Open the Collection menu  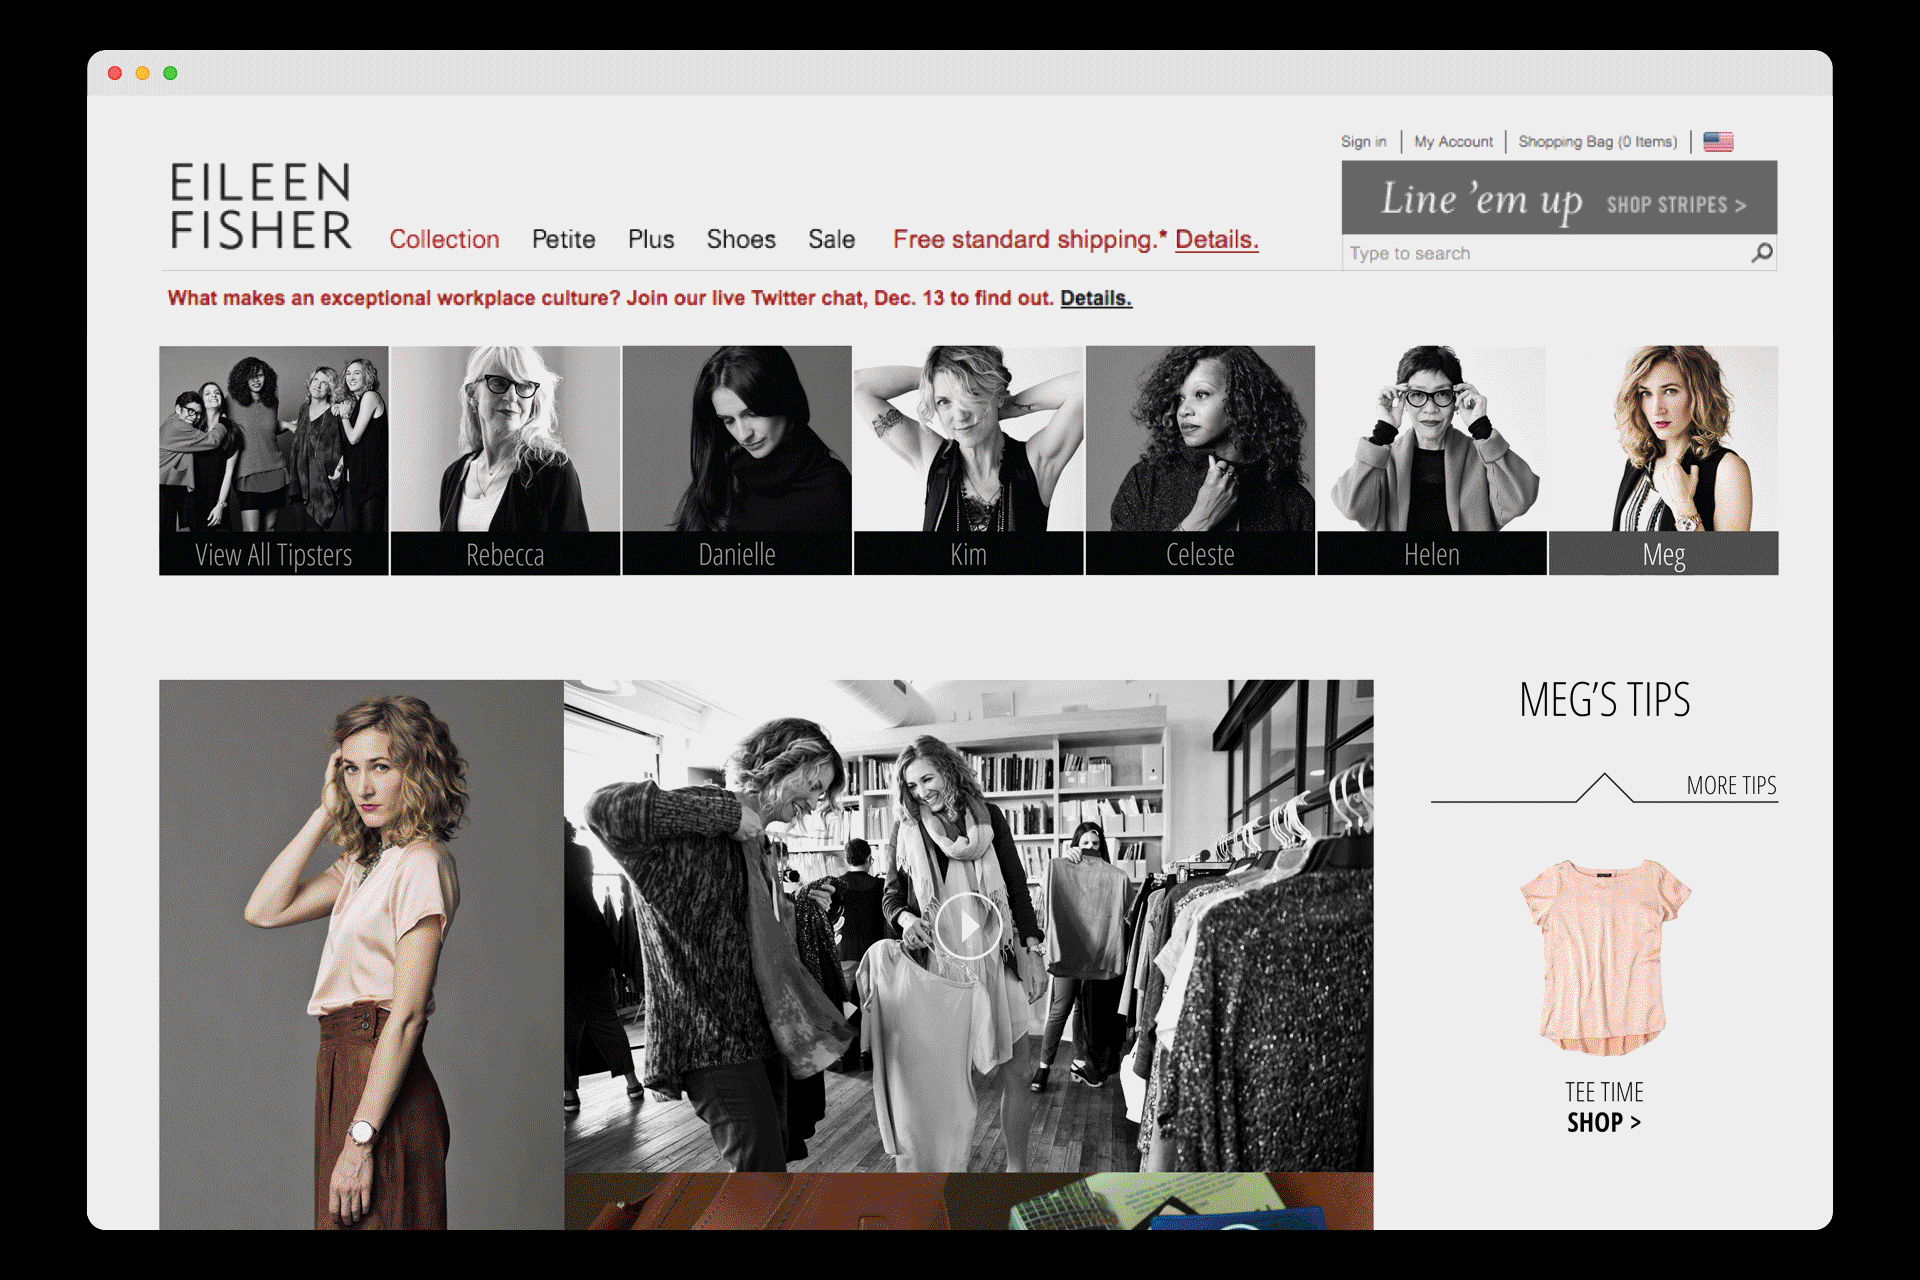click(444, 240)
